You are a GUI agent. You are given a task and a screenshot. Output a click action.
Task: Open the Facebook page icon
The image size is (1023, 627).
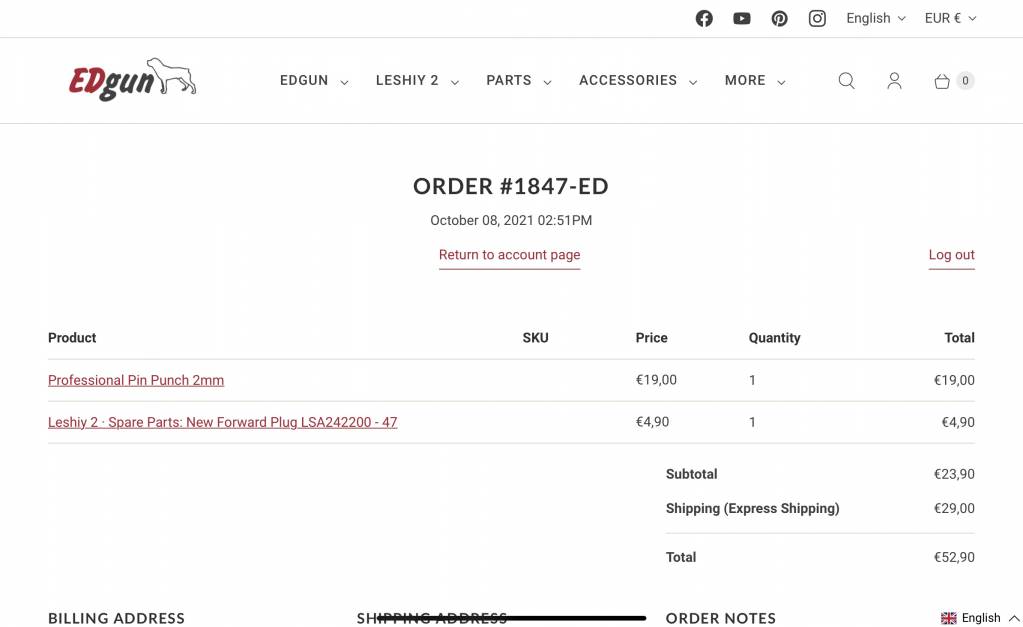704,18
